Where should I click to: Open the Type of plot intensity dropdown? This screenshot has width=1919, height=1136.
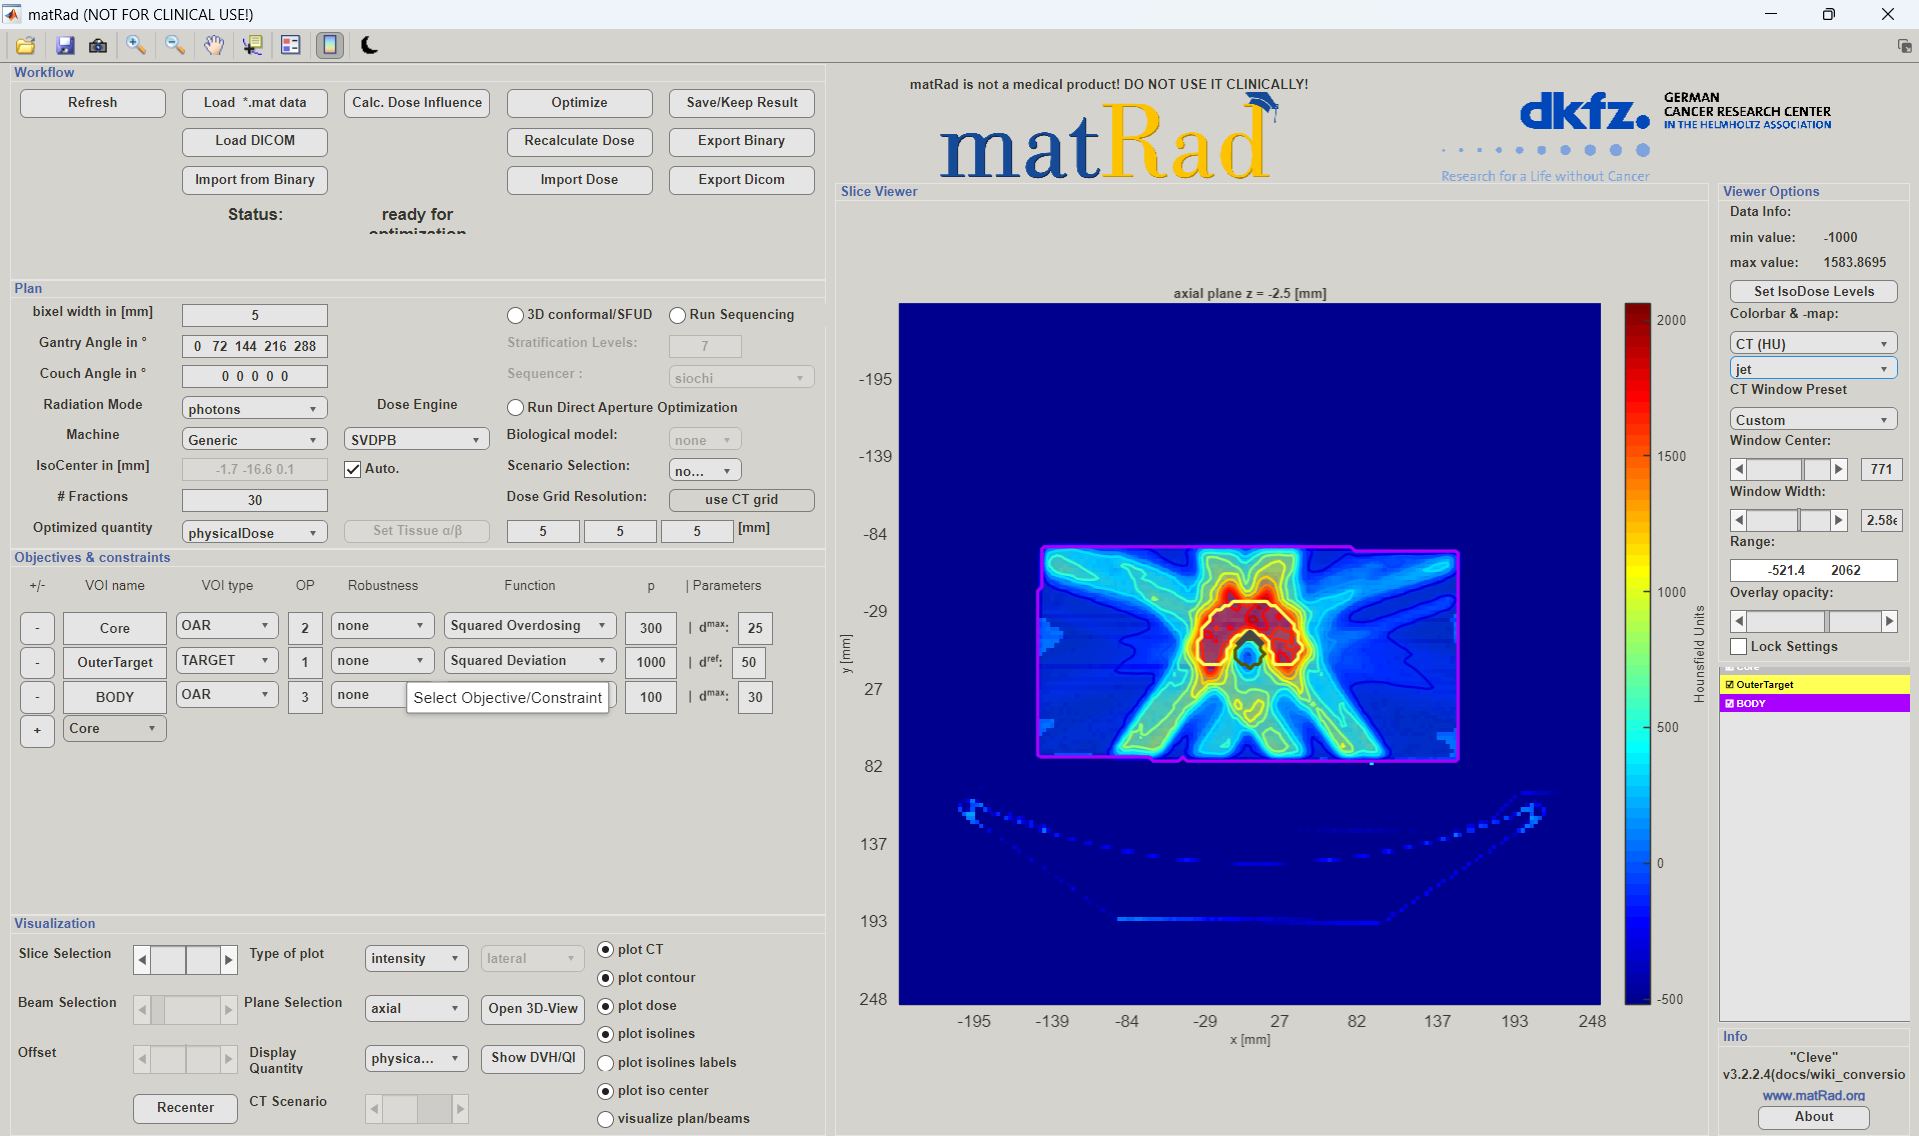pyautogui.click(x=416, y=959)
